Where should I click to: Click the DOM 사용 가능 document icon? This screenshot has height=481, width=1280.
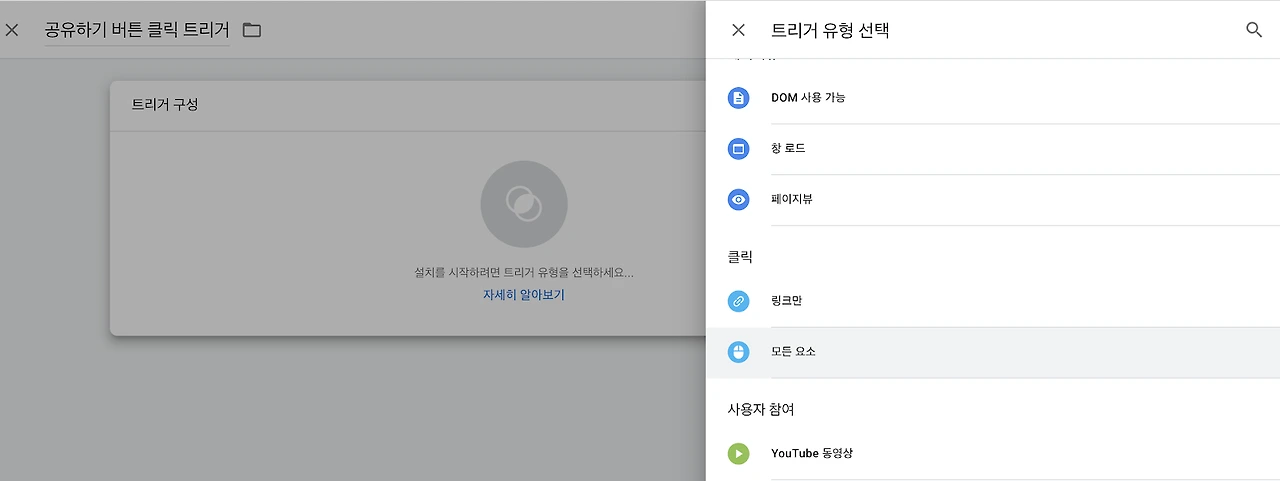click(x=738, y=98)
